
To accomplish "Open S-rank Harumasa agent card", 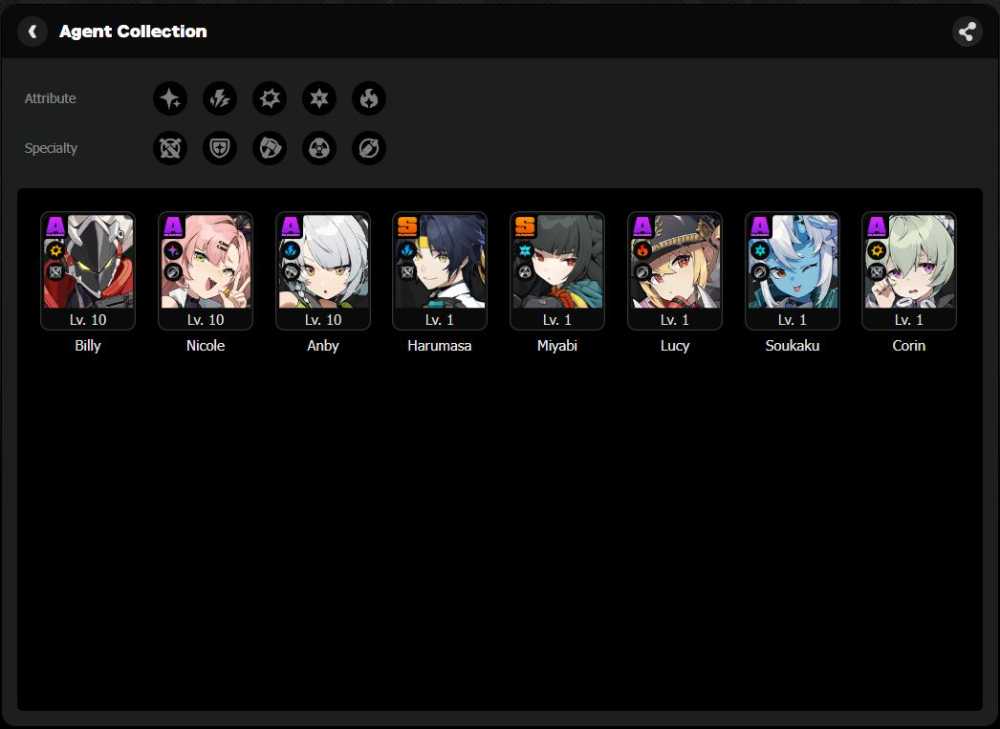I will [440, 271].
